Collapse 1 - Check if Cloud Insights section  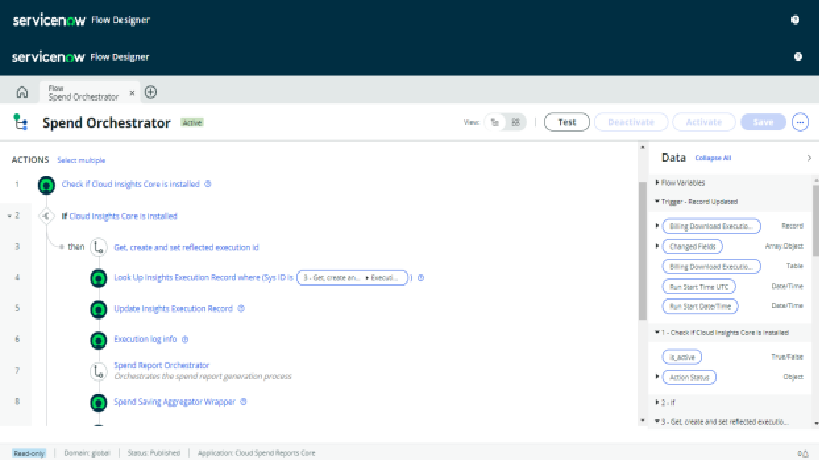coord(657,332)
